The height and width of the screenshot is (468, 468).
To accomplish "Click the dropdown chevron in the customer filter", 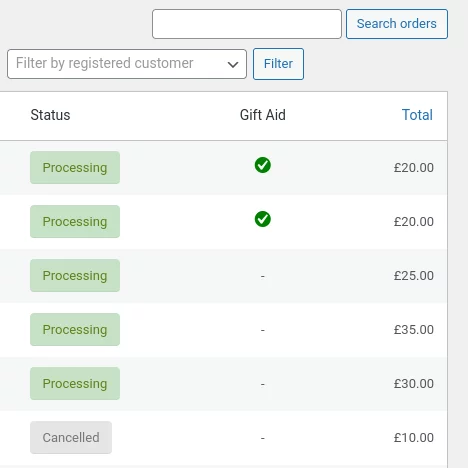I will [x=233, y=64].
